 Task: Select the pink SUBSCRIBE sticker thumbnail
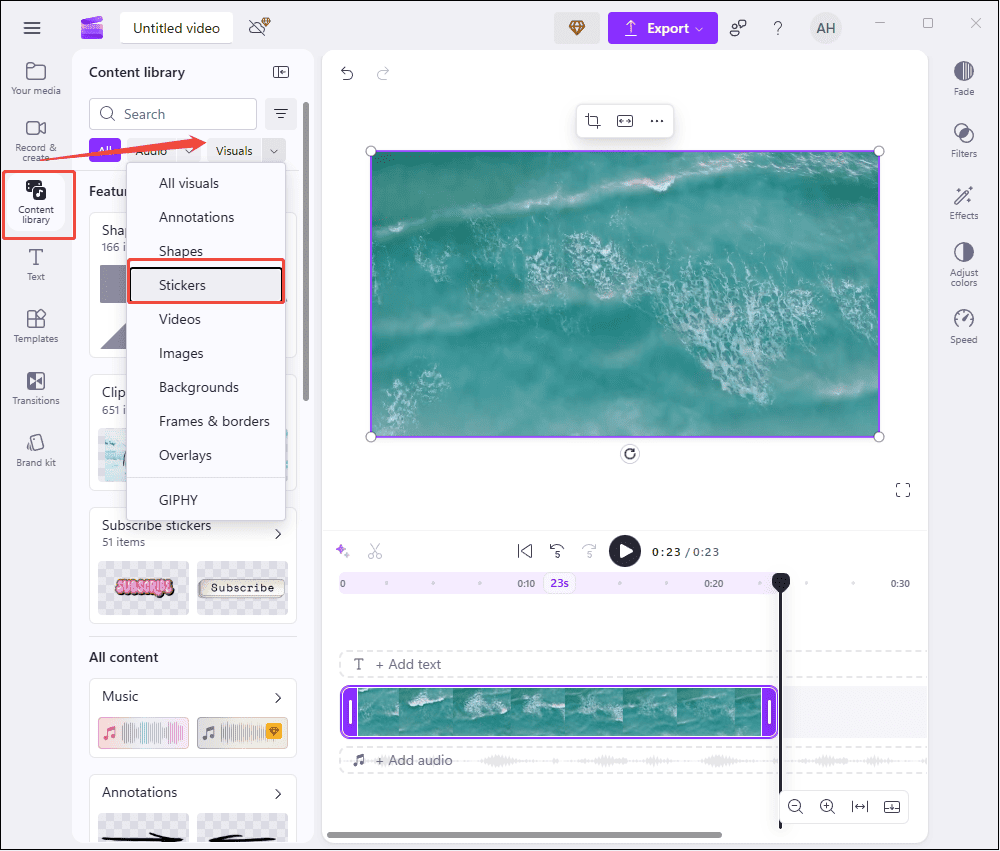tap(142, 588)
